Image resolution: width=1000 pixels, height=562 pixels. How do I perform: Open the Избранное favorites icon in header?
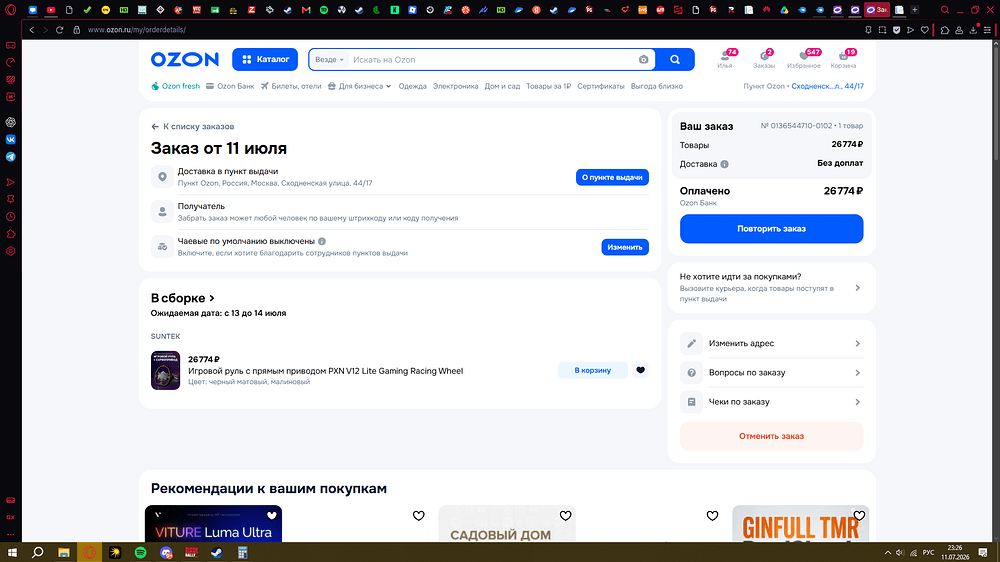pyautogui.click(x=804, y=59)
